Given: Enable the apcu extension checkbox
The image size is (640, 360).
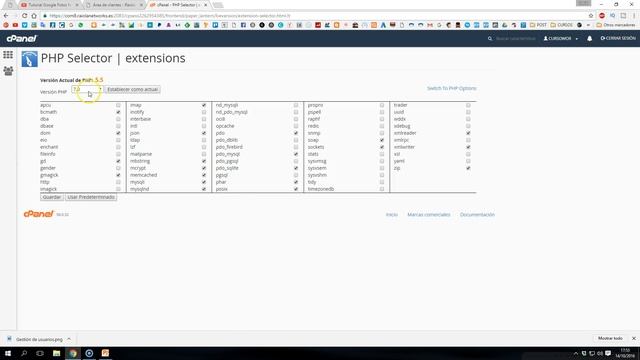Looking at the screenshot, I should coord(118,105).
